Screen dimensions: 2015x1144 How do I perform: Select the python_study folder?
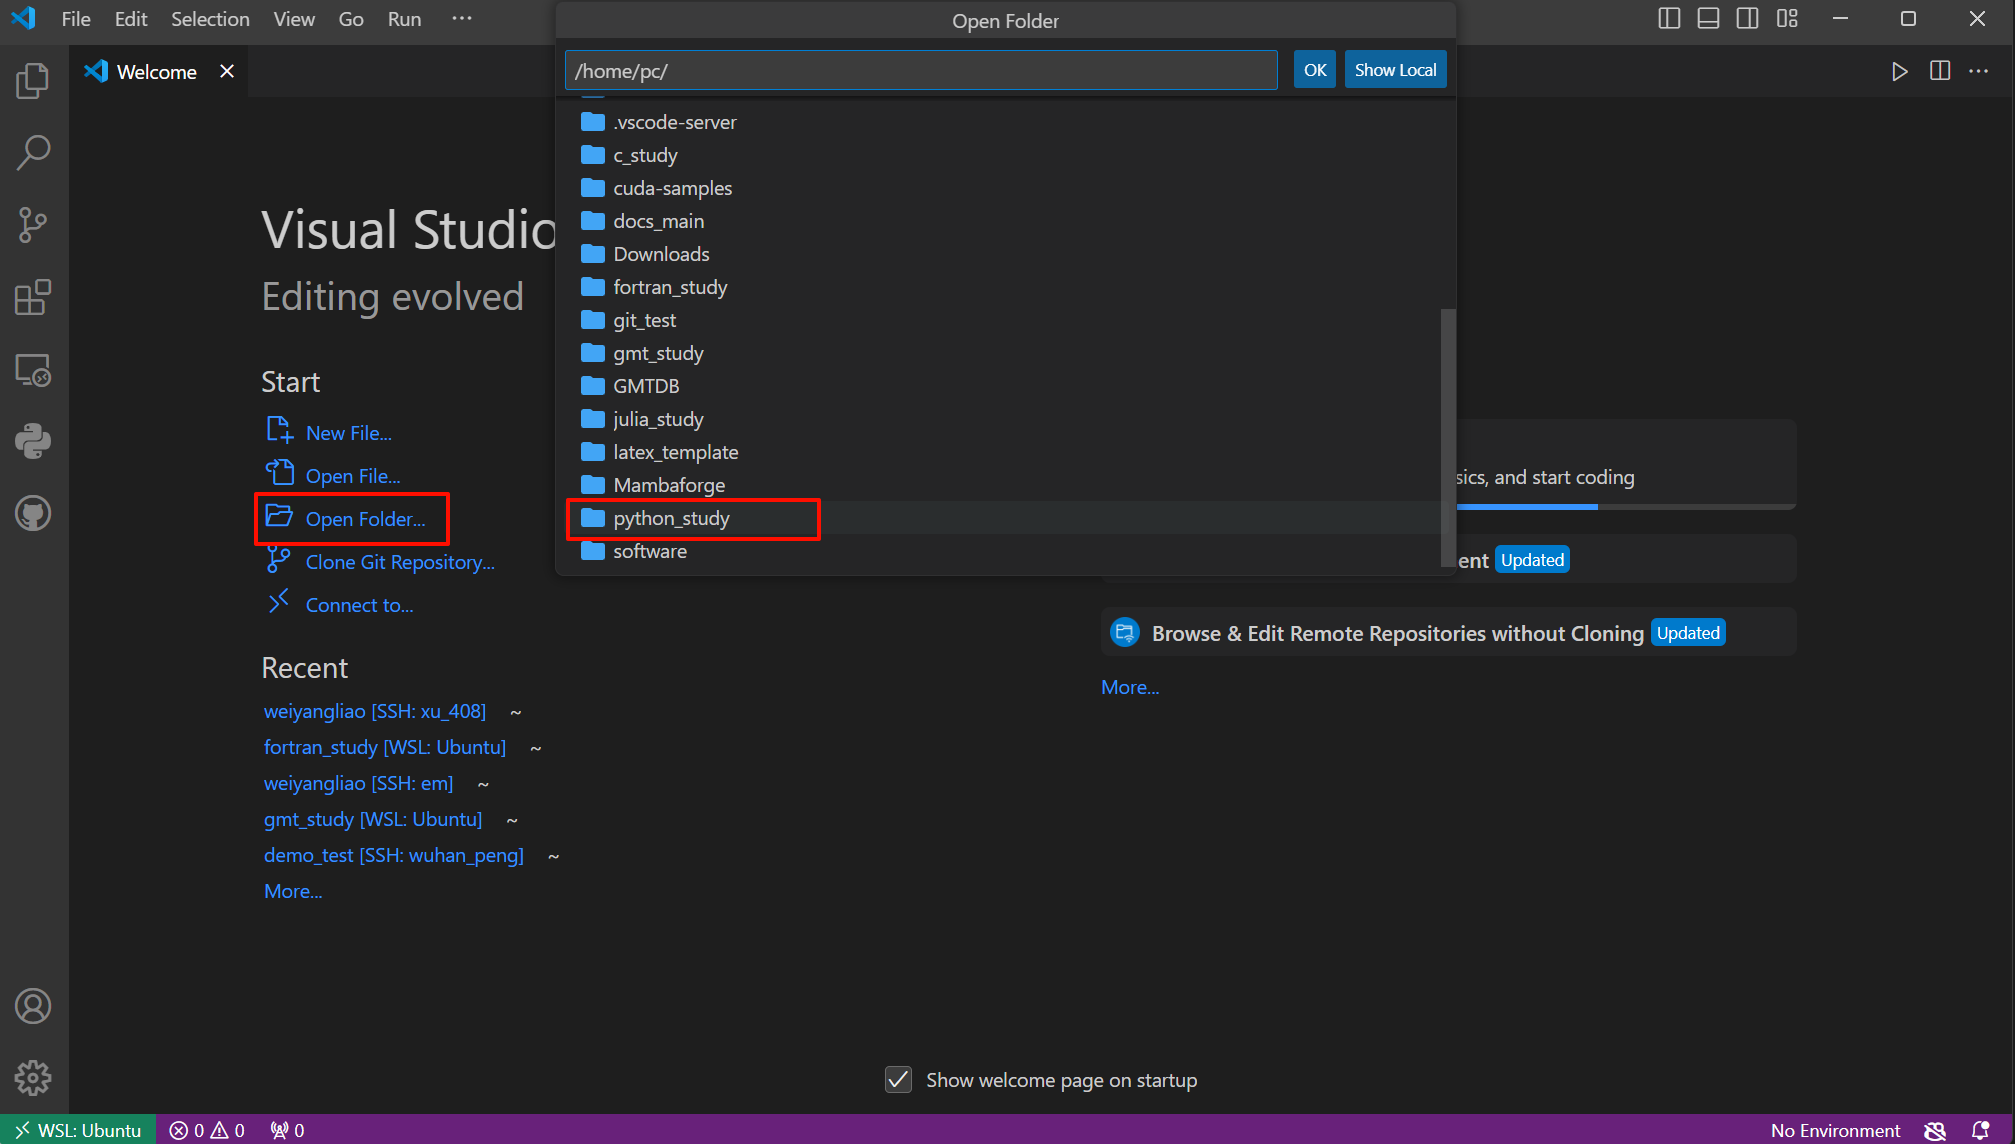pos(1004,518)
